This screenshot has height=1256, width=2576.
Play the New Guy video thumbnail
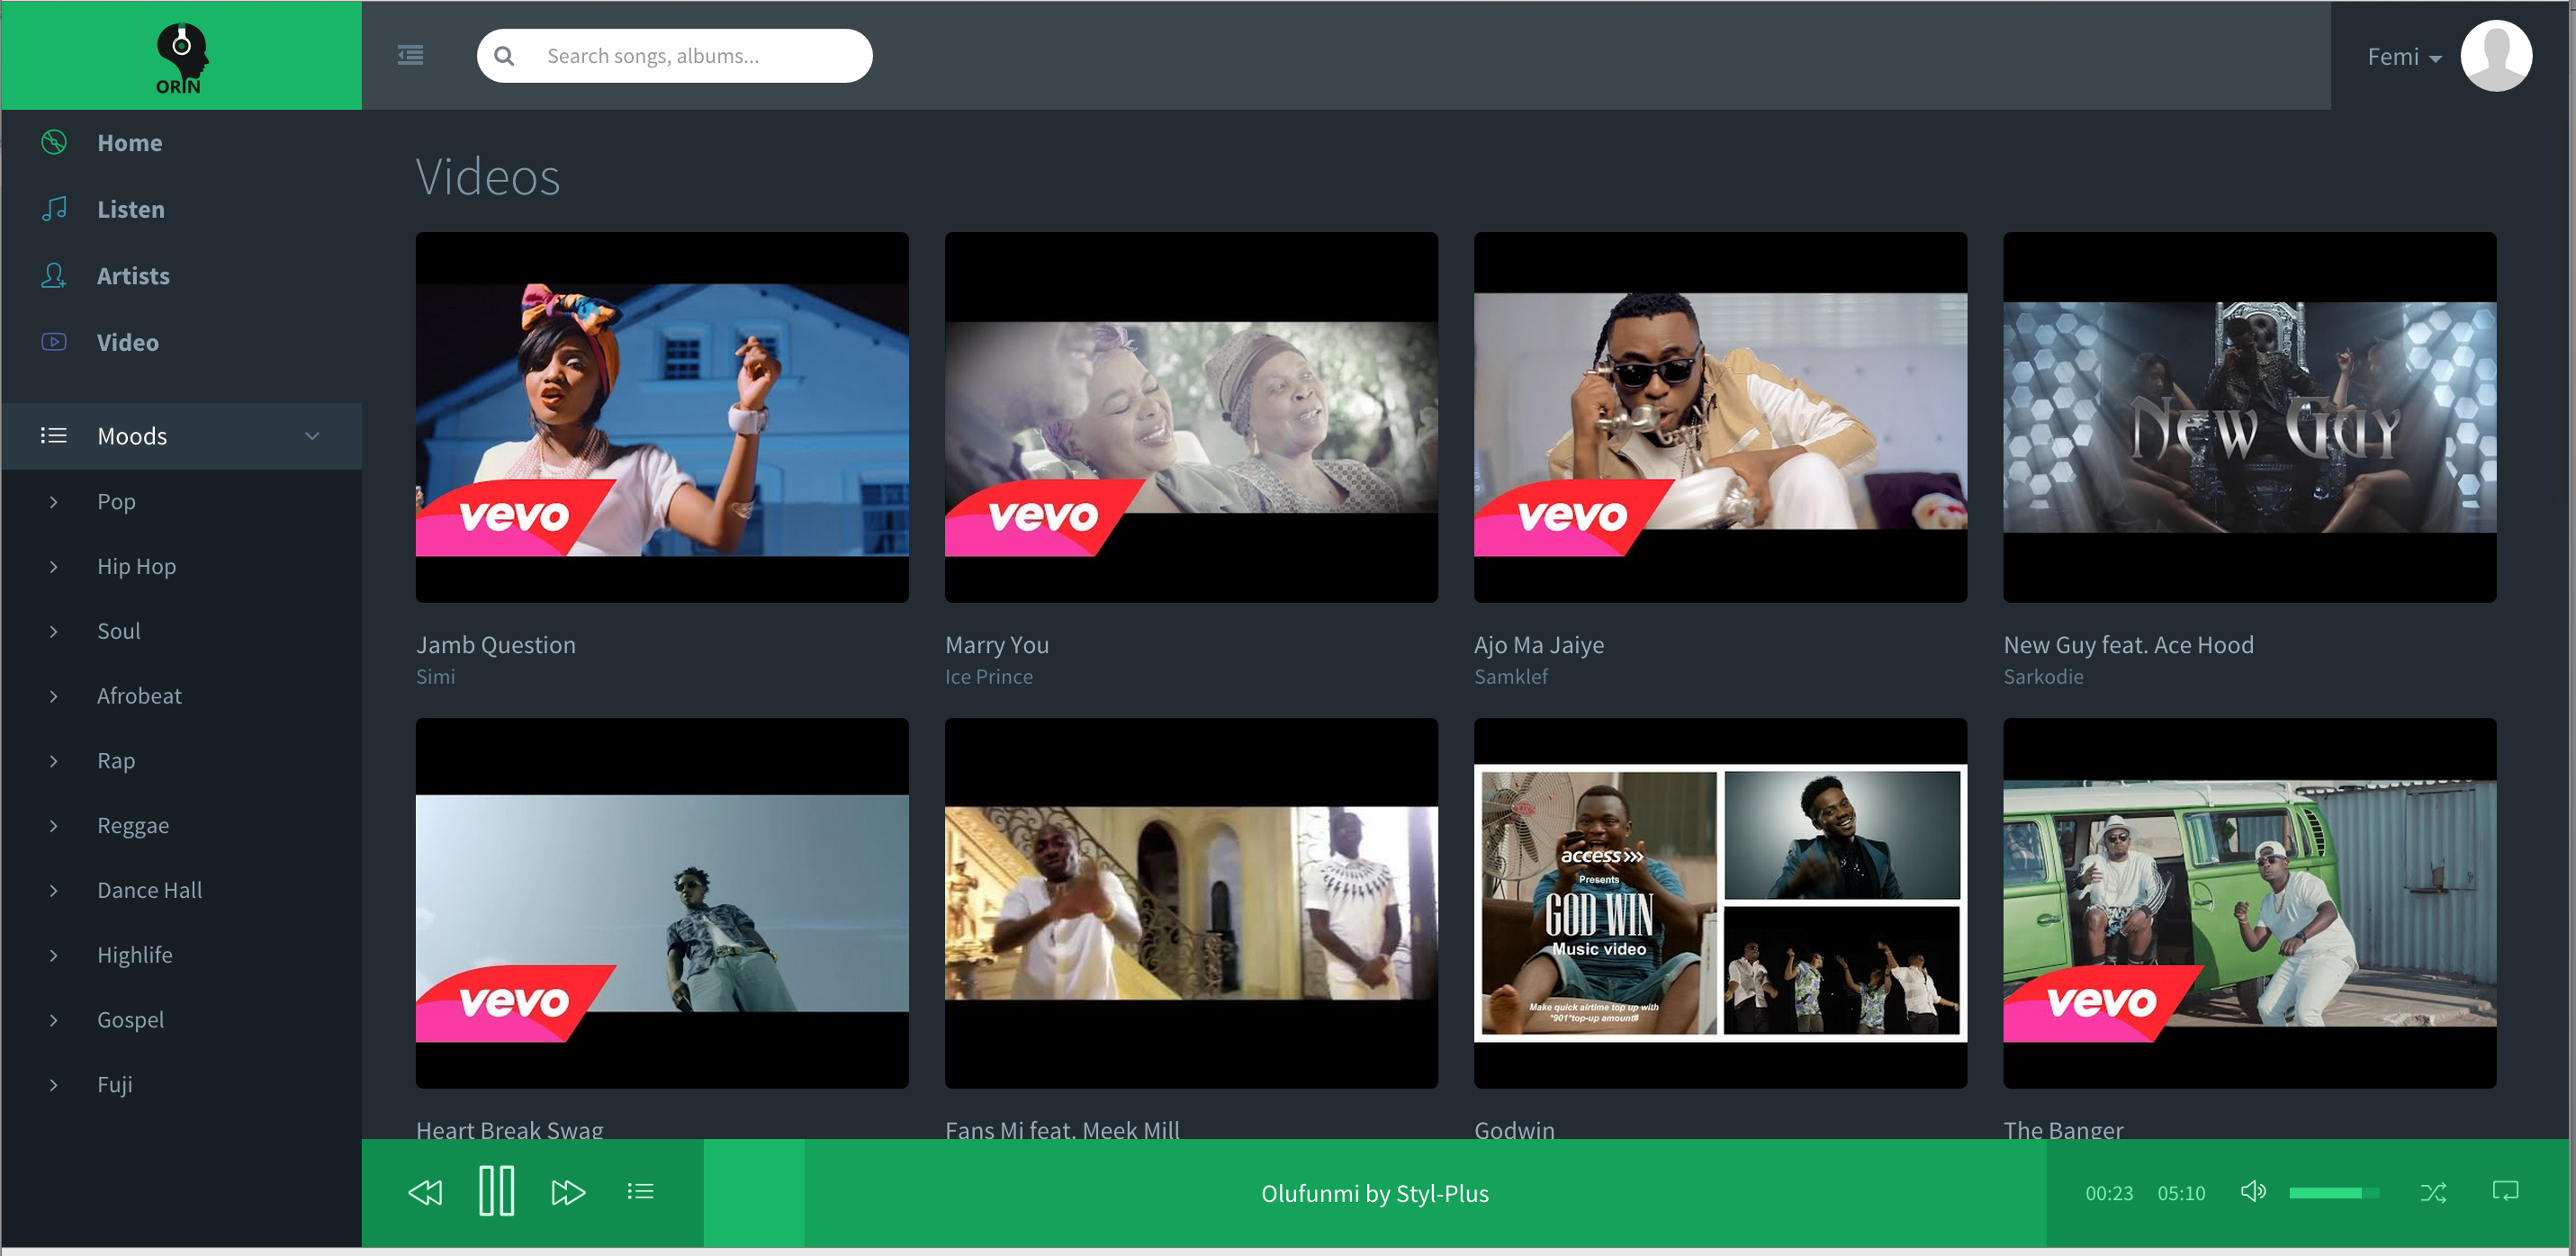pyautogui.click(x=2250, y=417)
